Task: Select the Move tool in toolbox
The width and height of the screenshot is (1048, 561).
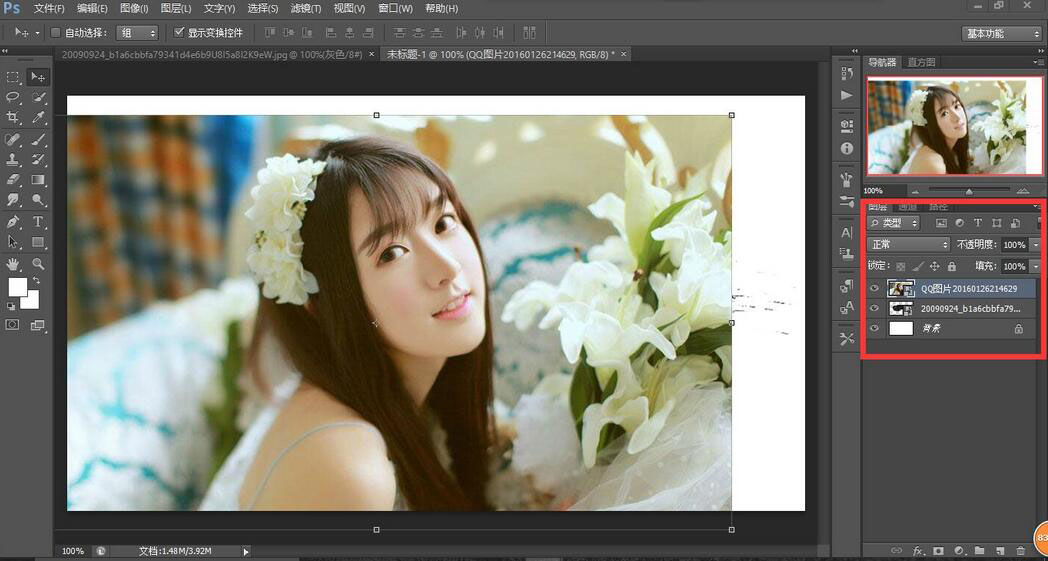Action: (x=38, y=77)
